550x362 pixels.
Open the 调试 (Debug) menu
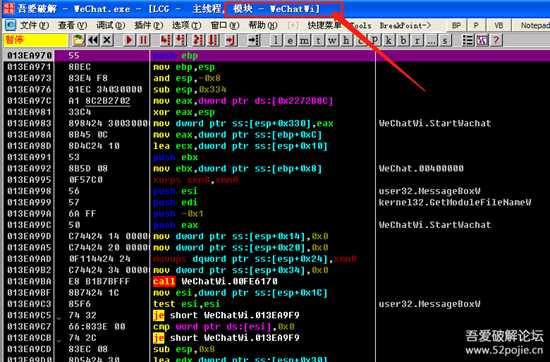110,26
